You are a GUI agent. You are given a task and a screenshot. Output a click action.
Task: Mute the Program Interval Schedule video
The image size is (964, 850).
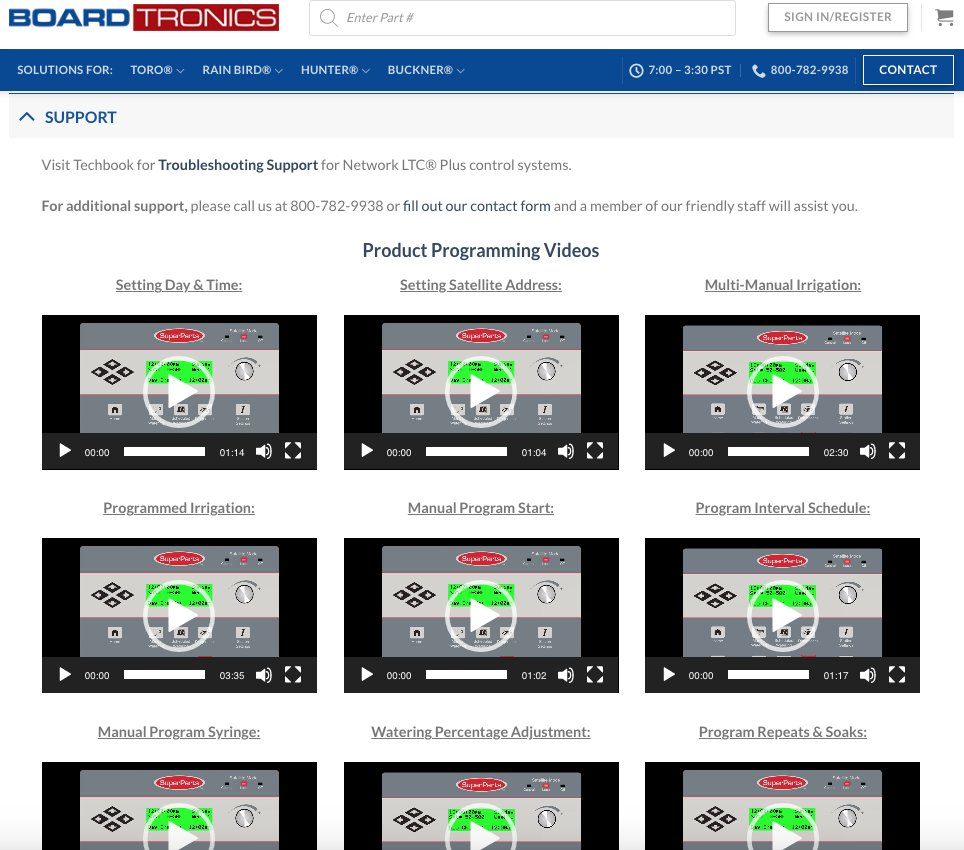[868, 675]
